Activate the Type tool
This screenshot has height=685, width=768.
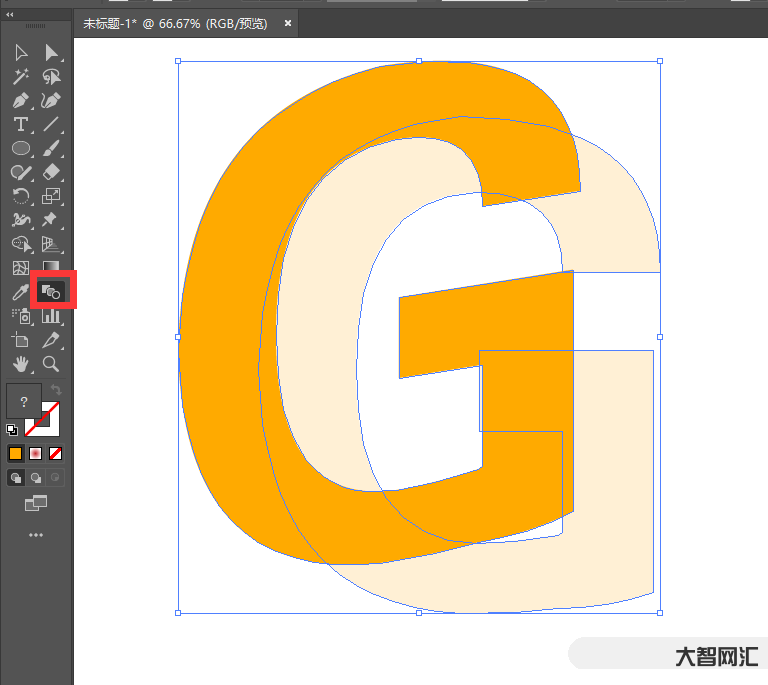tap(21, 125)
